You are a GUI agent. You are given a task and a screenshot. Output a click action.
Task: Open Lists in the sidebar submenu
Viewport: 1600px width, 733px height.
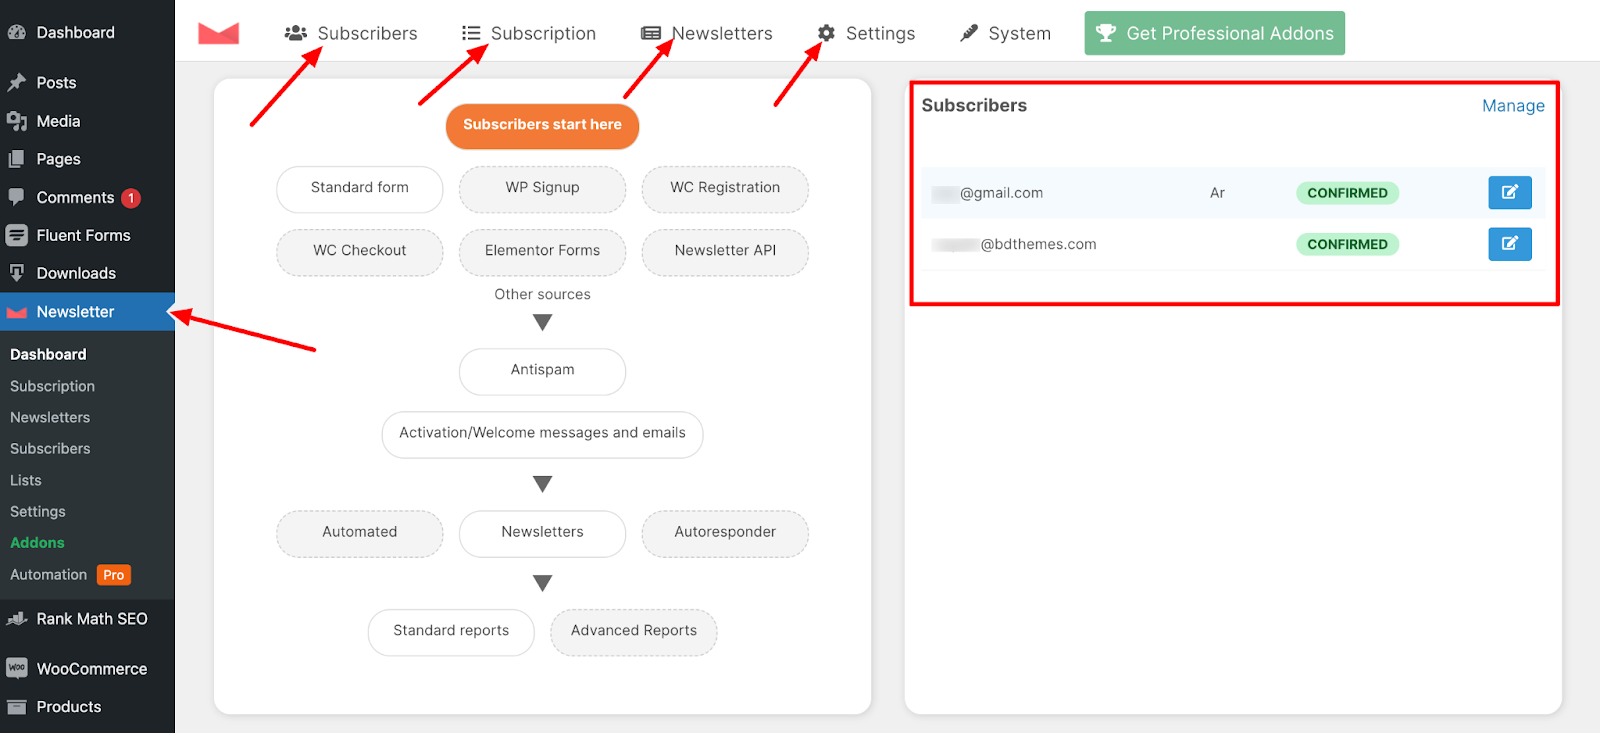tap(26, 480)
